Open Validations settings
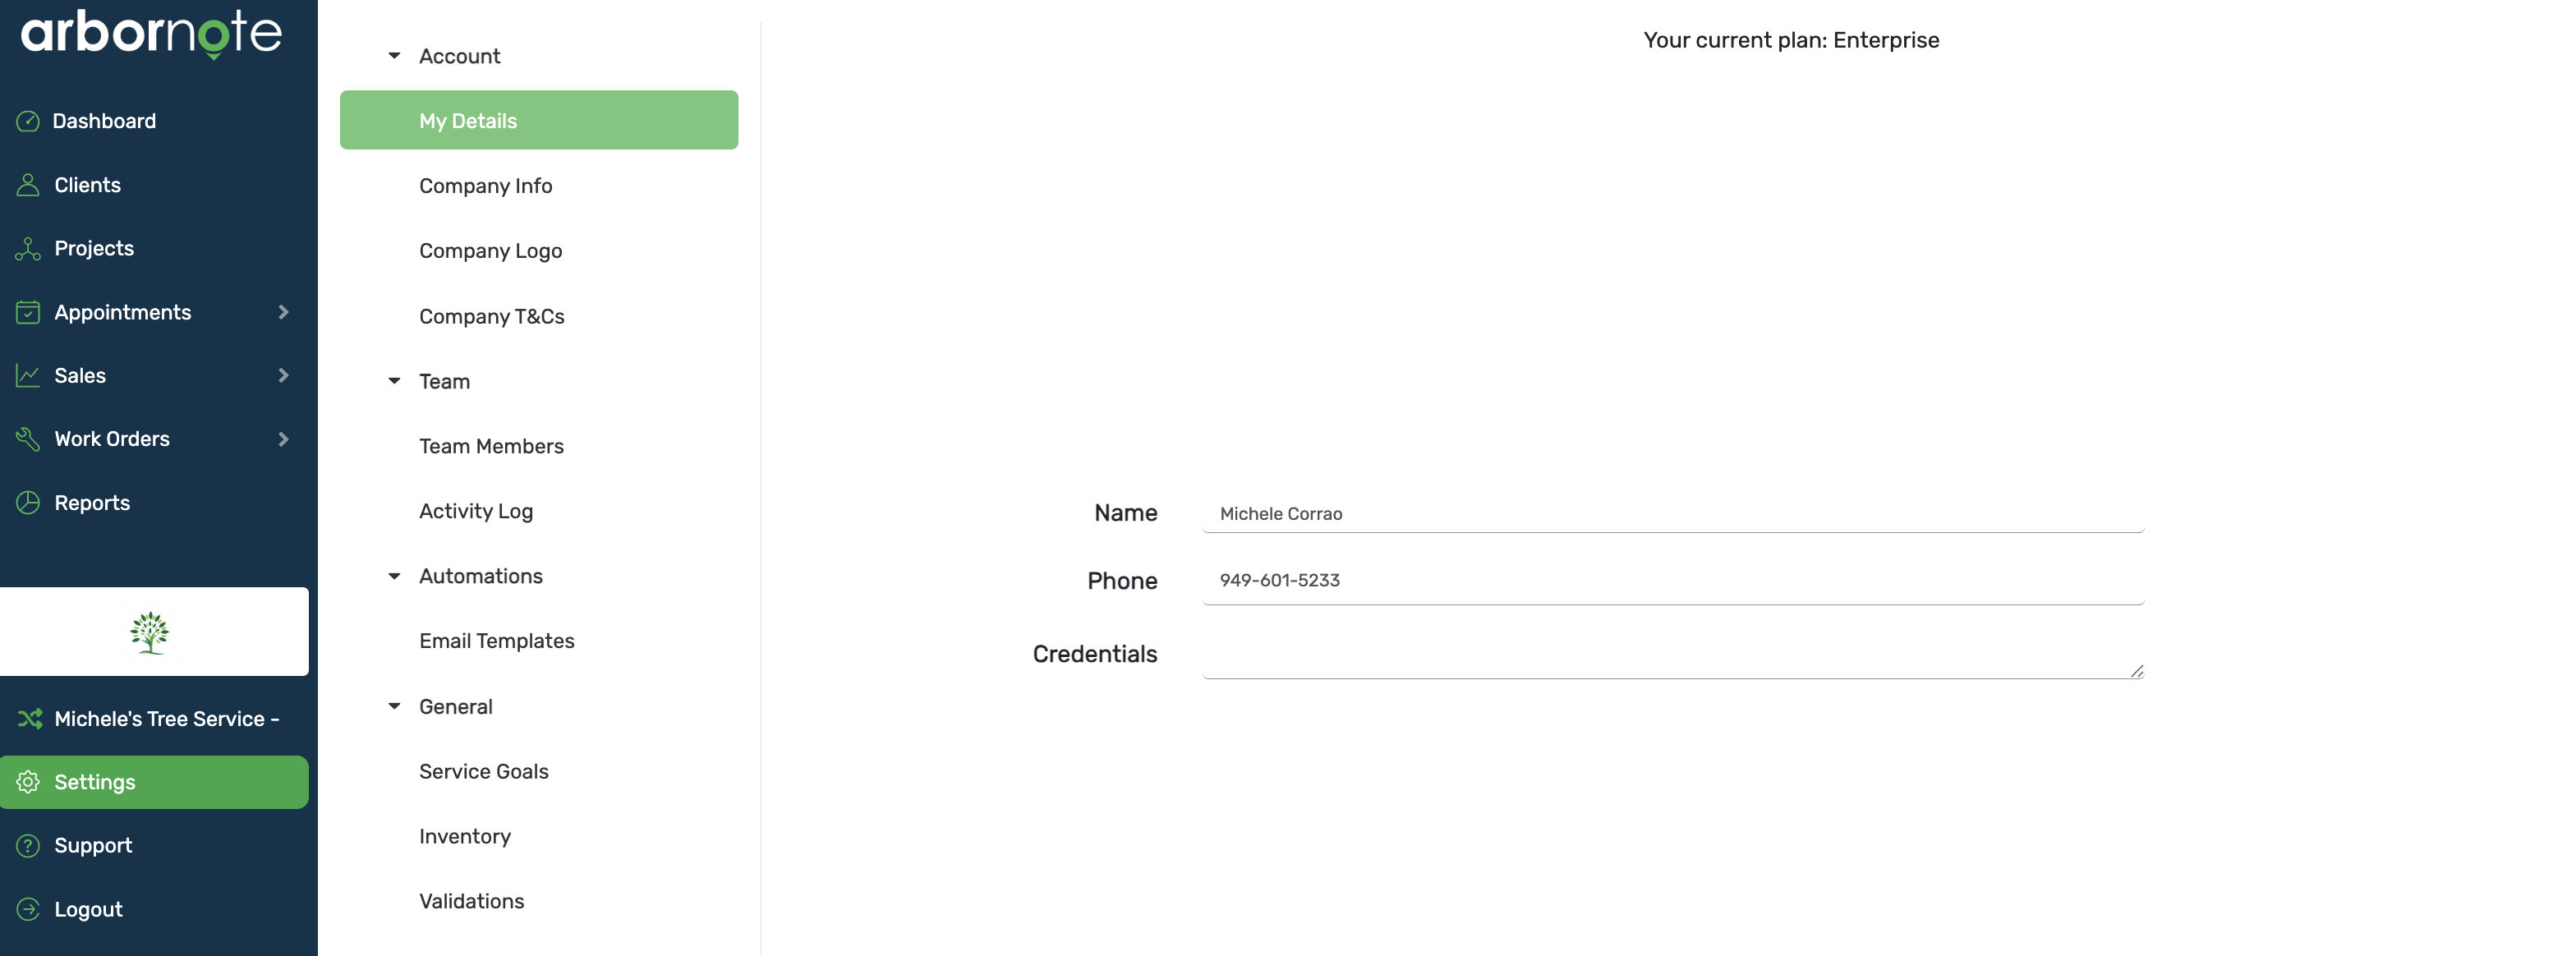 coord(471,901)
